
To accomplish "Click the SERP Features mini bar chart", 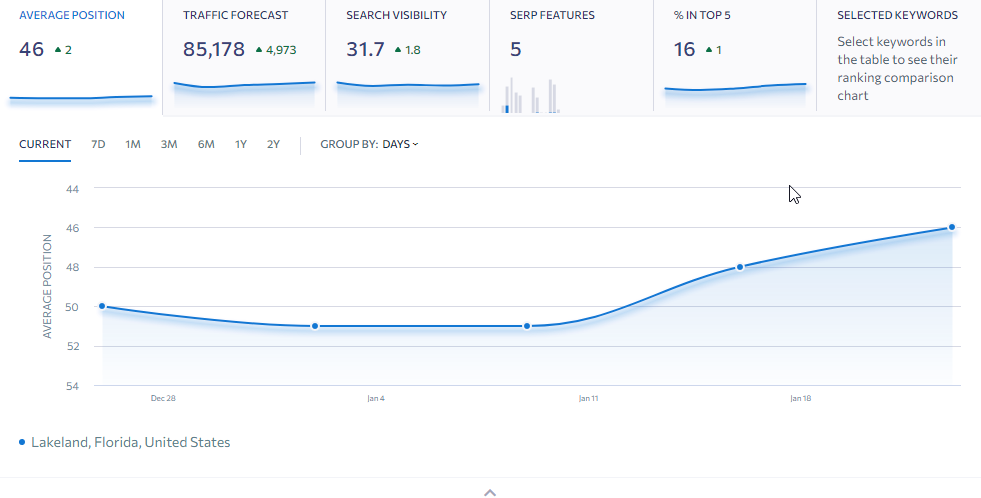I will (527, 96).
